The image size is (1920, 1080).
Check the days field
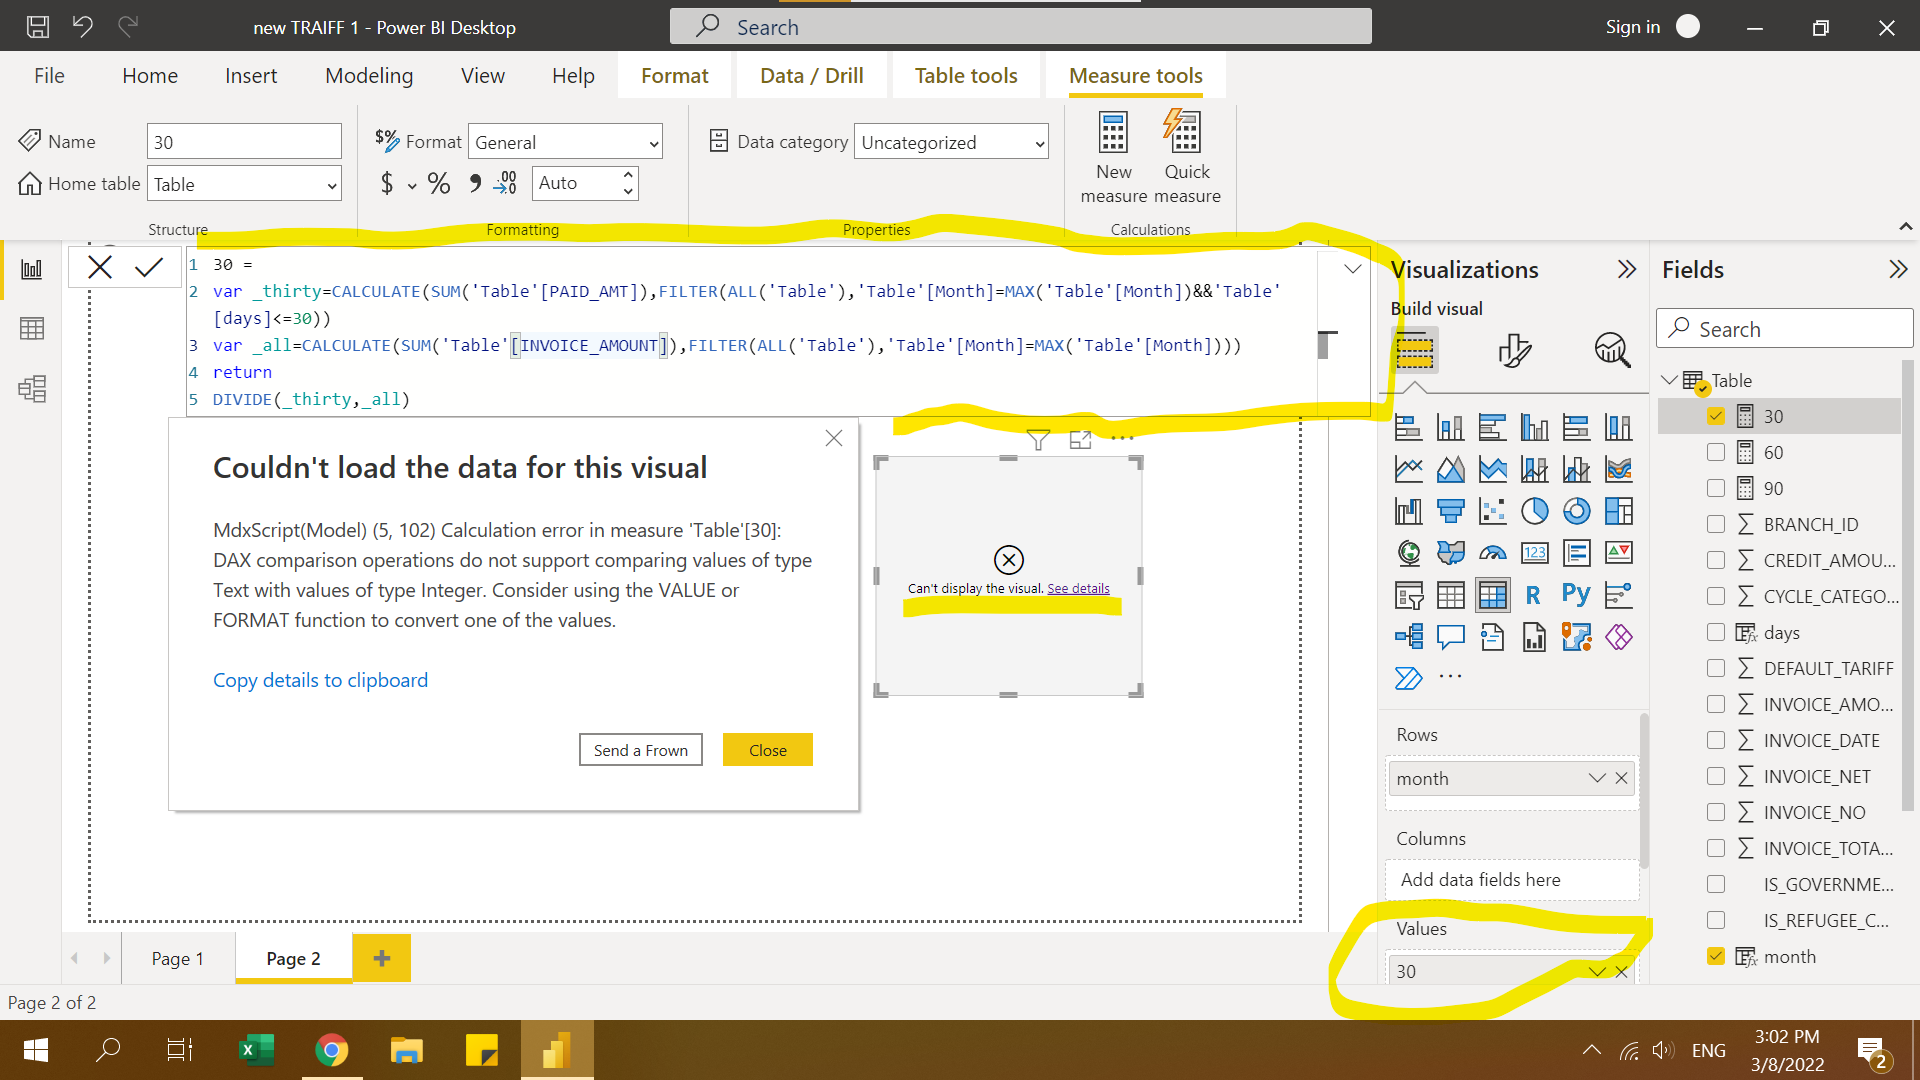(x=1716, y=632)
